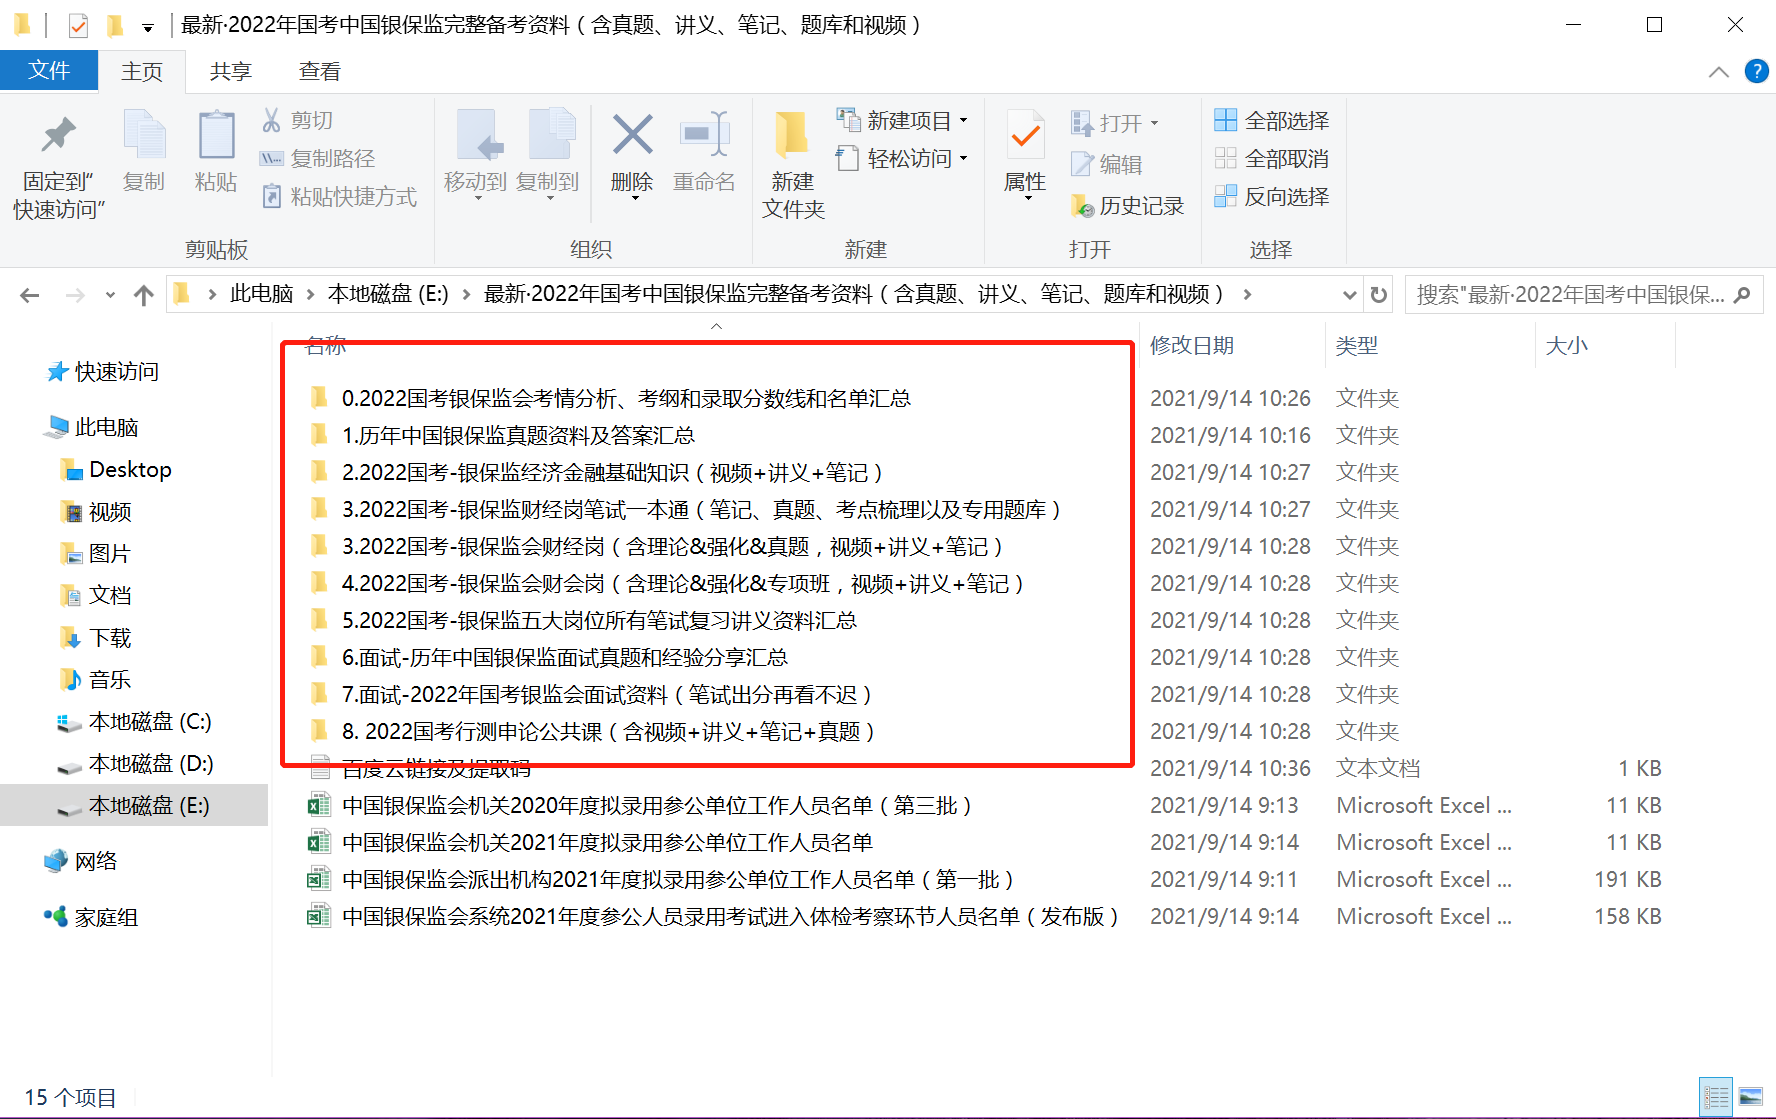Select folder 6.面试-历年中国银保监面试真题和经验分享汇总
This screenshot has height=1119, width=1776.
(x=565, y=657)
